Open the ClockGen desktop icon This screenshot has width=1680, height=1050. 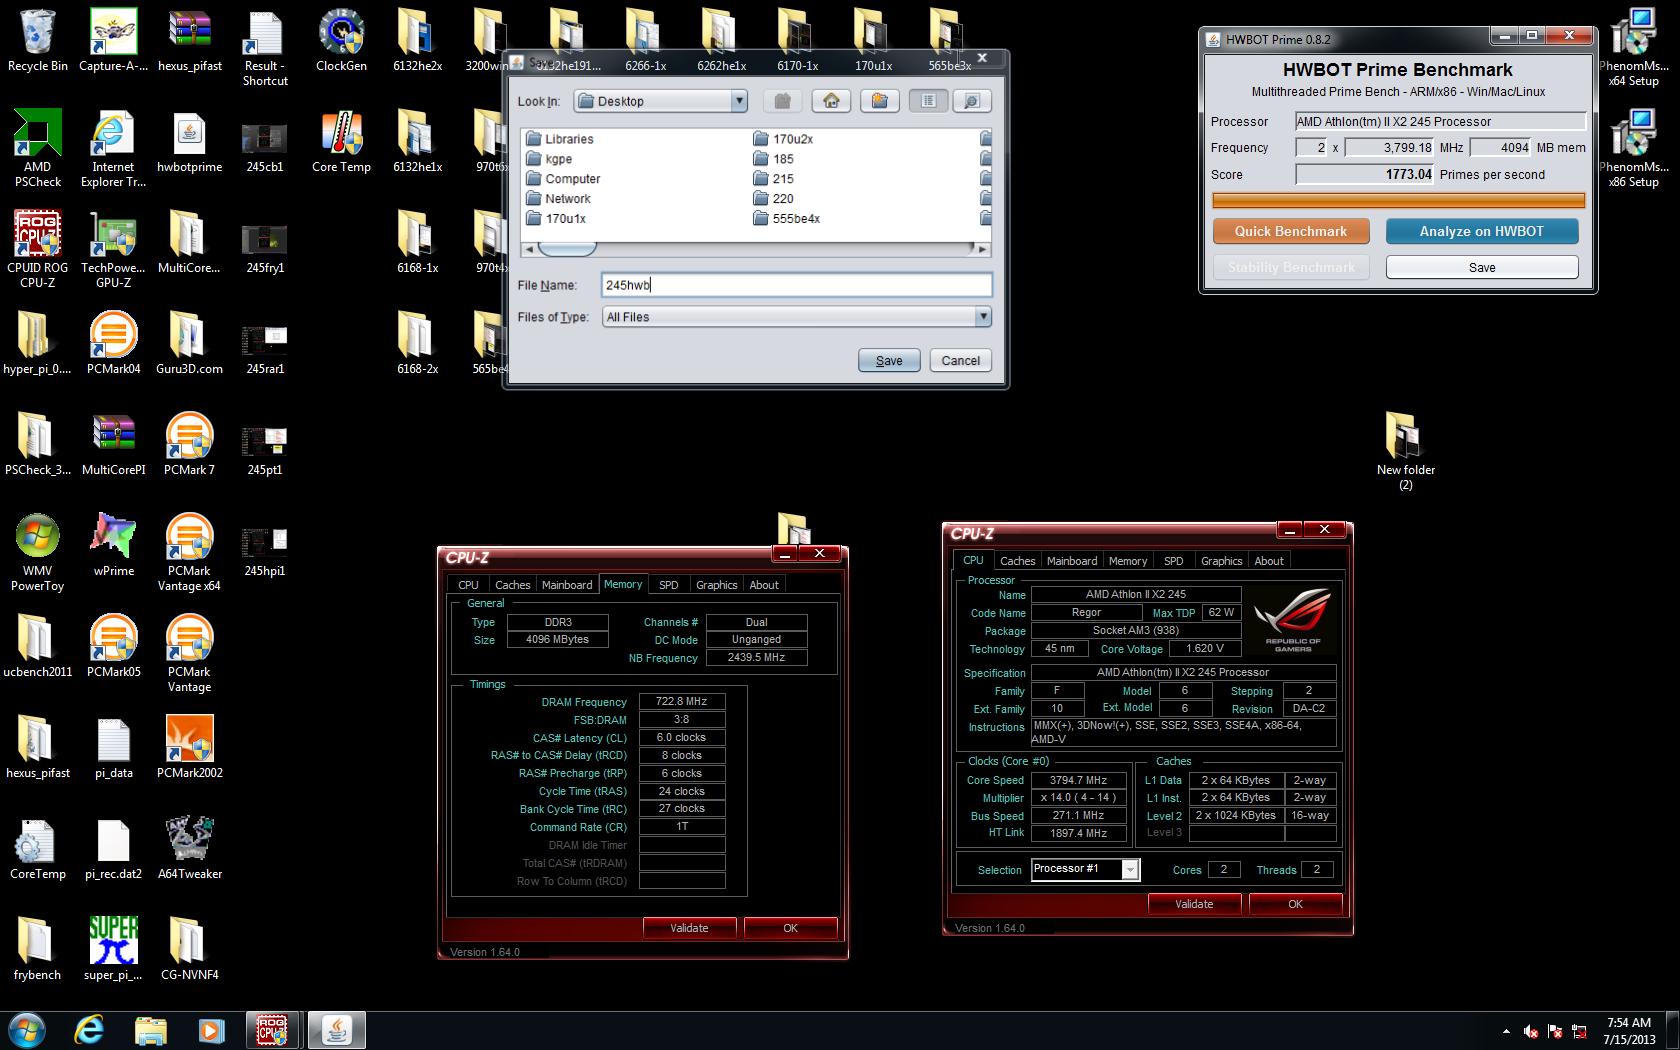pyautogui.click(x=341, y=40)
